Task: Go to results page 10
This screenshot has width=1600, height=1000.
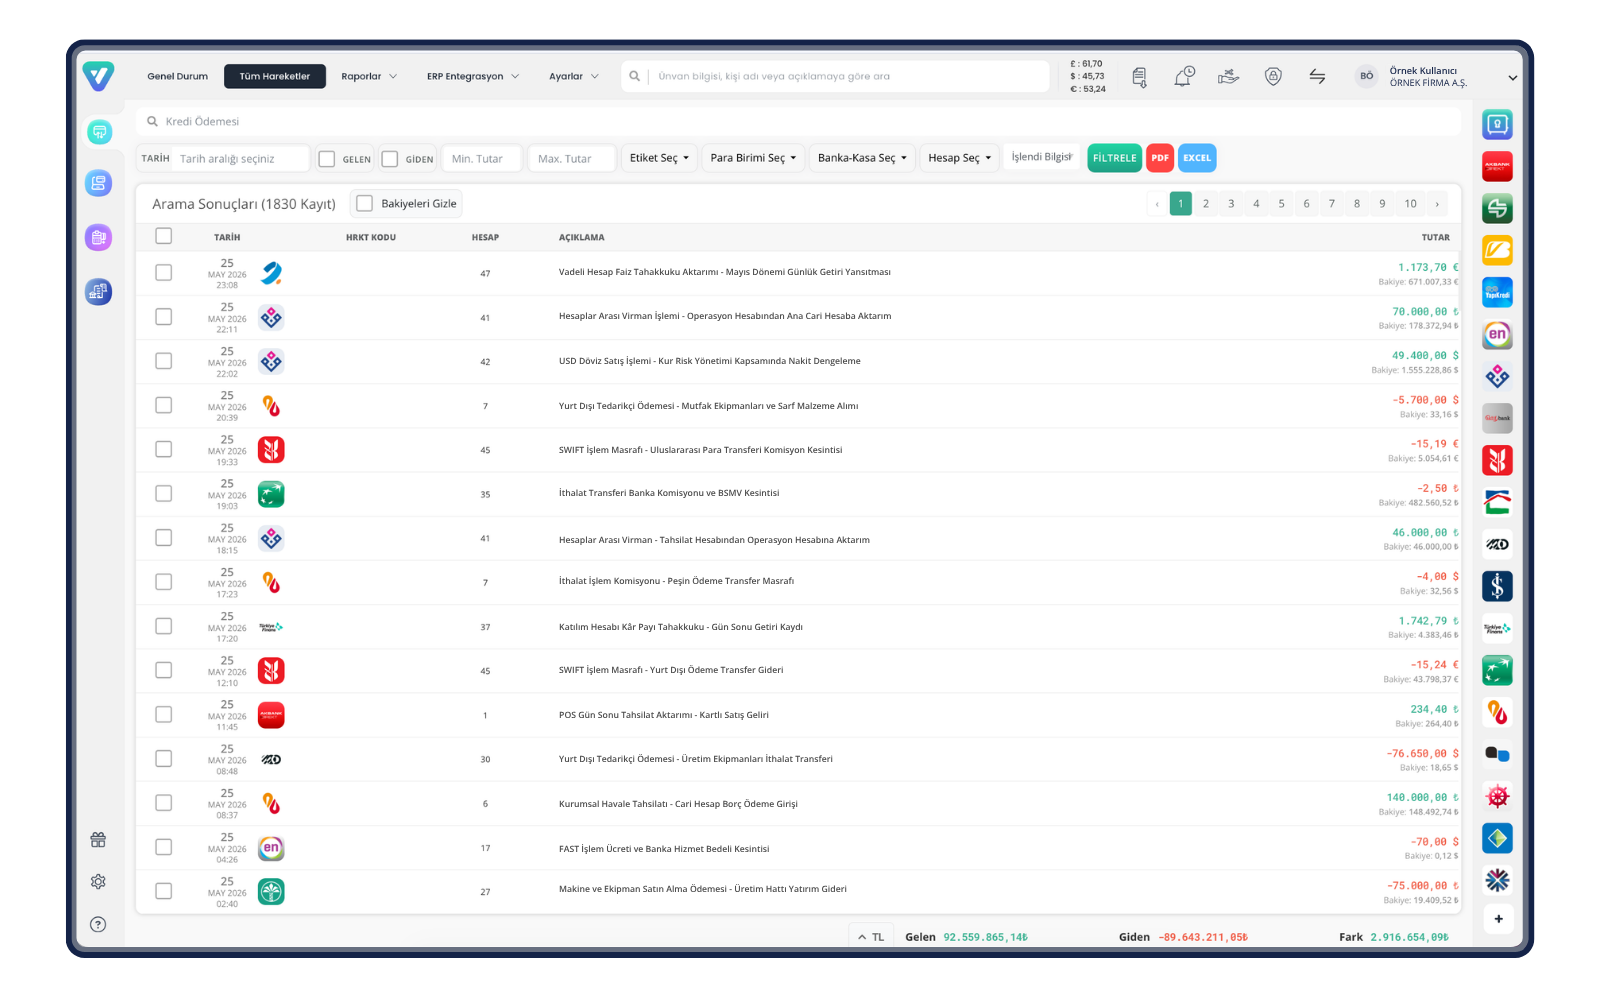Action: click(1410, 204)
